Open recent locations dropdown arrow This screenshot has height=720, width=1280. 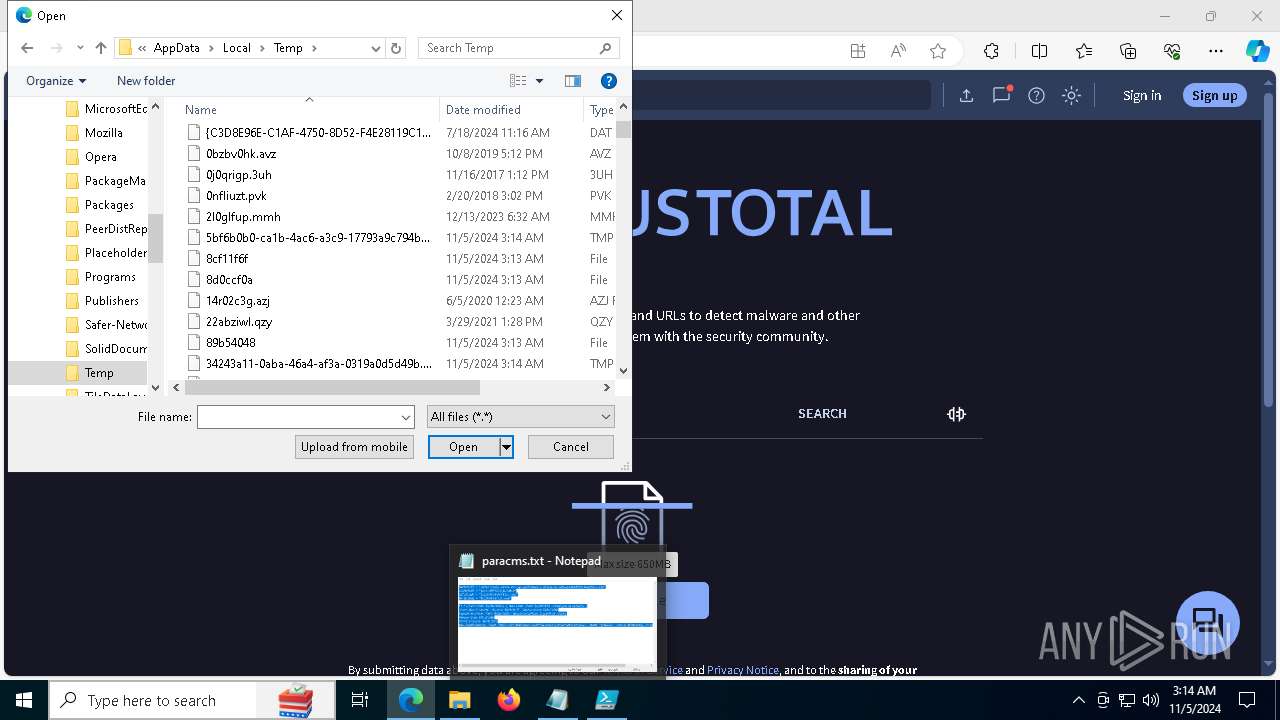click(x=80, y=48)
